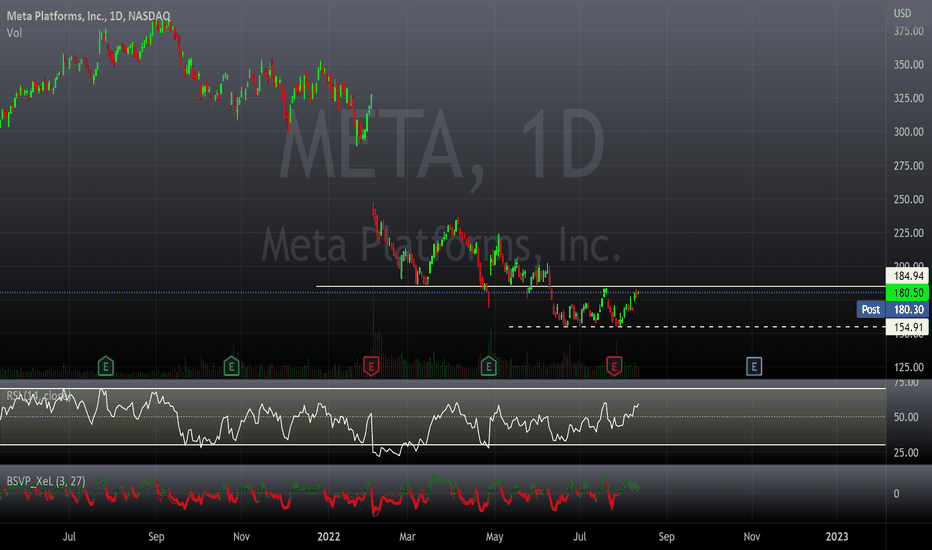The width and height of the screenshot is (932, 550).
Task: Click the 250.00 price axis value
Action: coord(909,199)
